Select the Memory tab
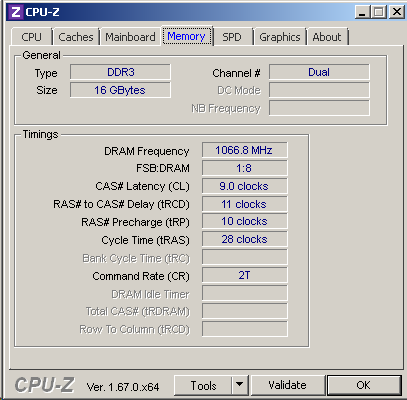 187,36
